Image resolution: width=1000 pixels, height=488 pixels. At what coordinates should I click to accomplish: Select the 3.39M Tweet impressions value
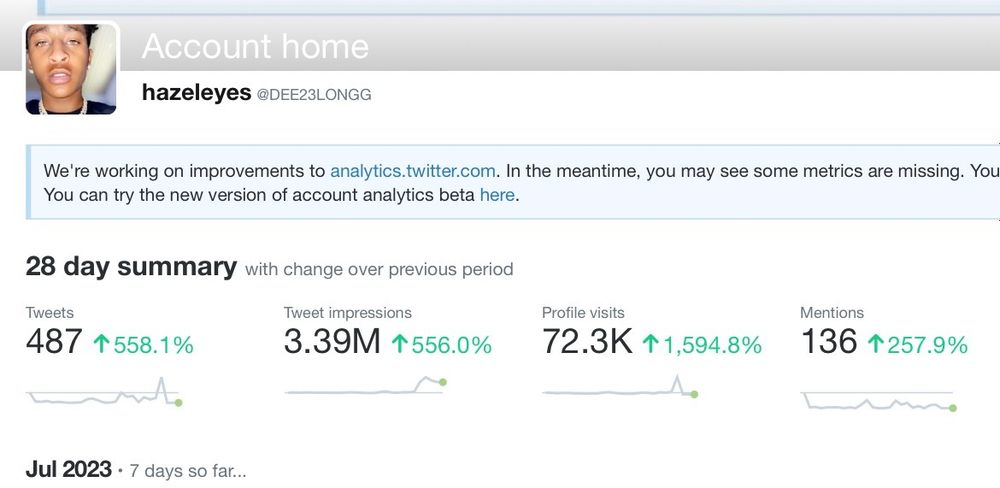point(332,341)
